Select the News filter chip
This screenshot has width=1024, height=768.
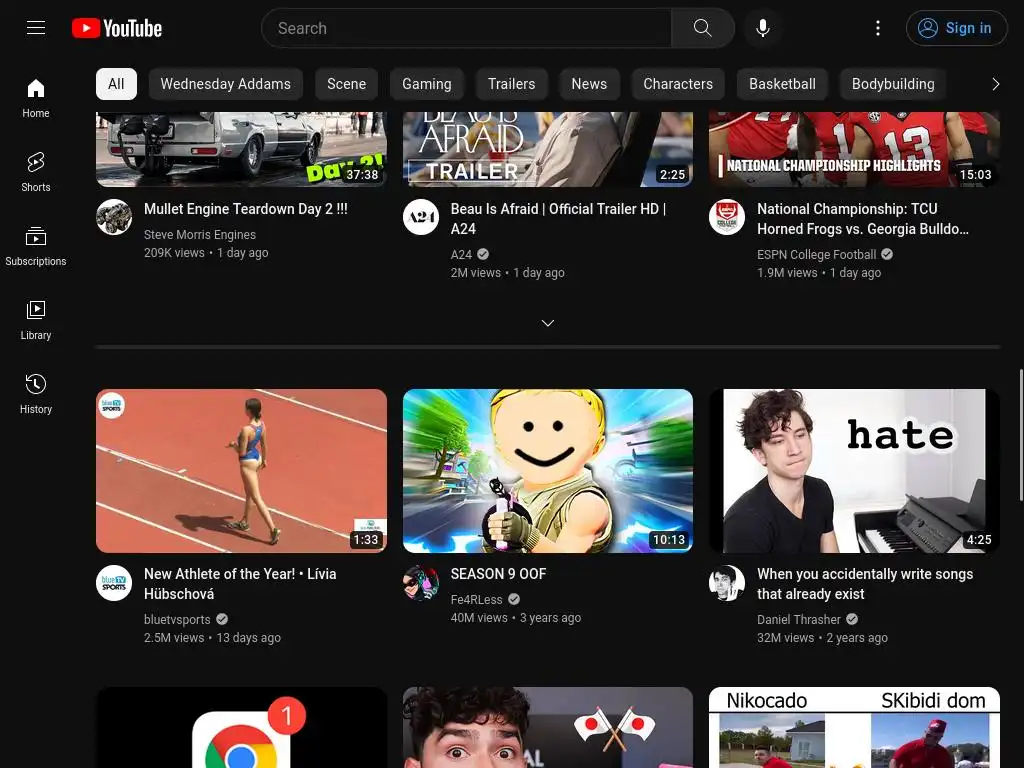point(589,84)
